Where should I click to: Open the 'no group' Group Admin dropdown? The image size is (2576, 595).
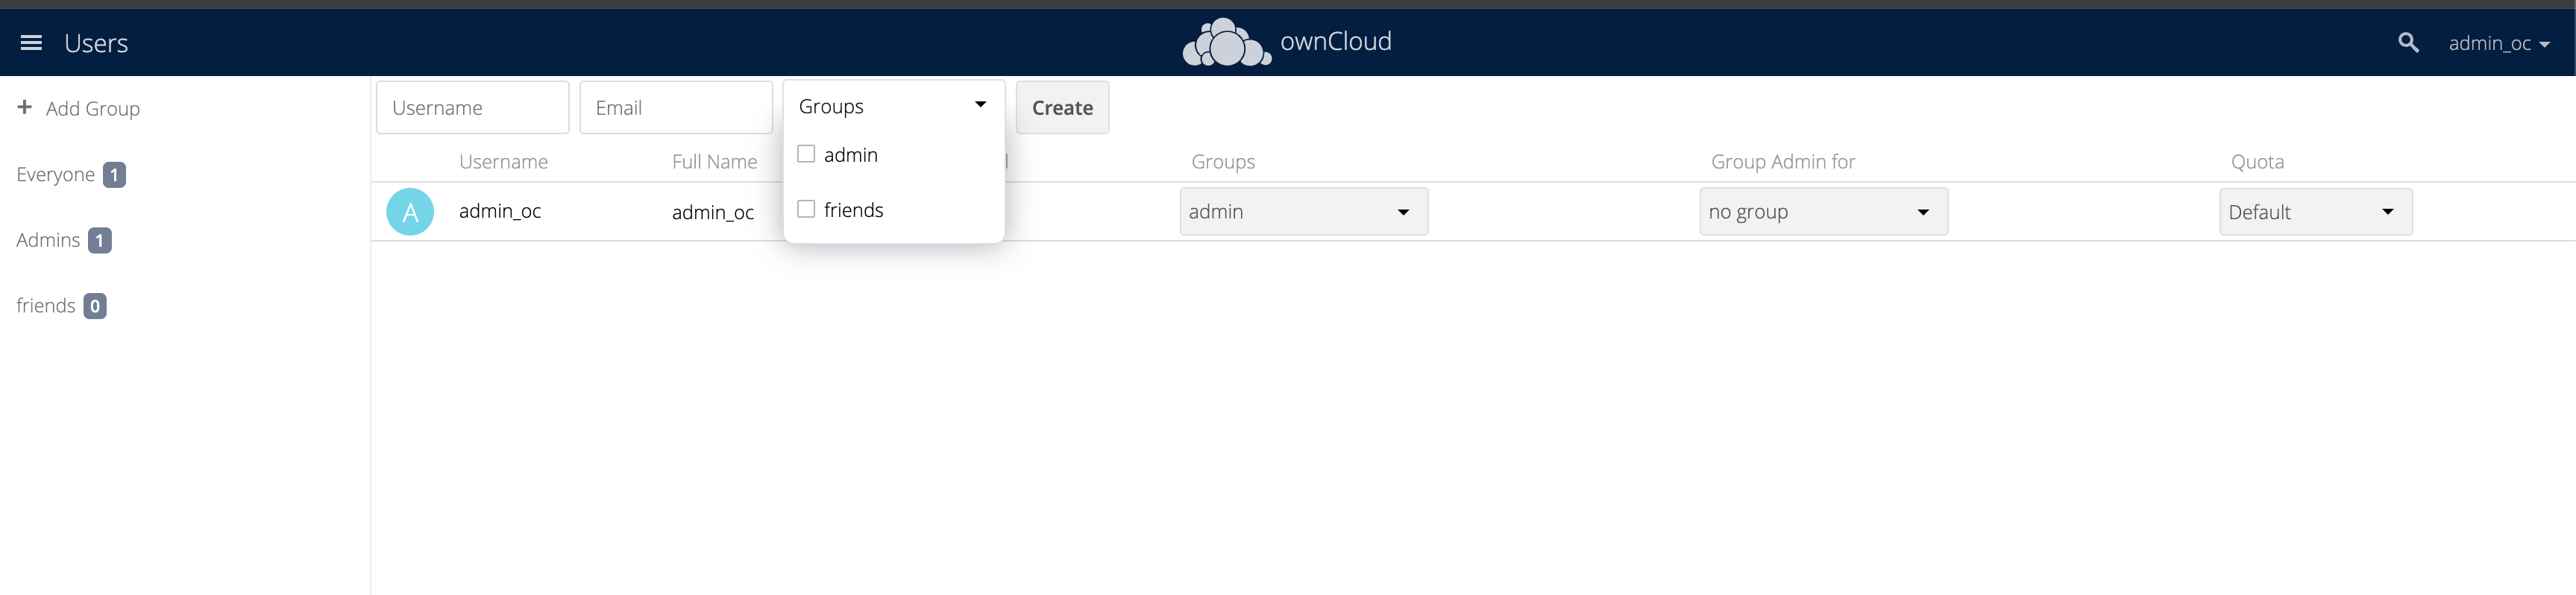coord(1823,212)
